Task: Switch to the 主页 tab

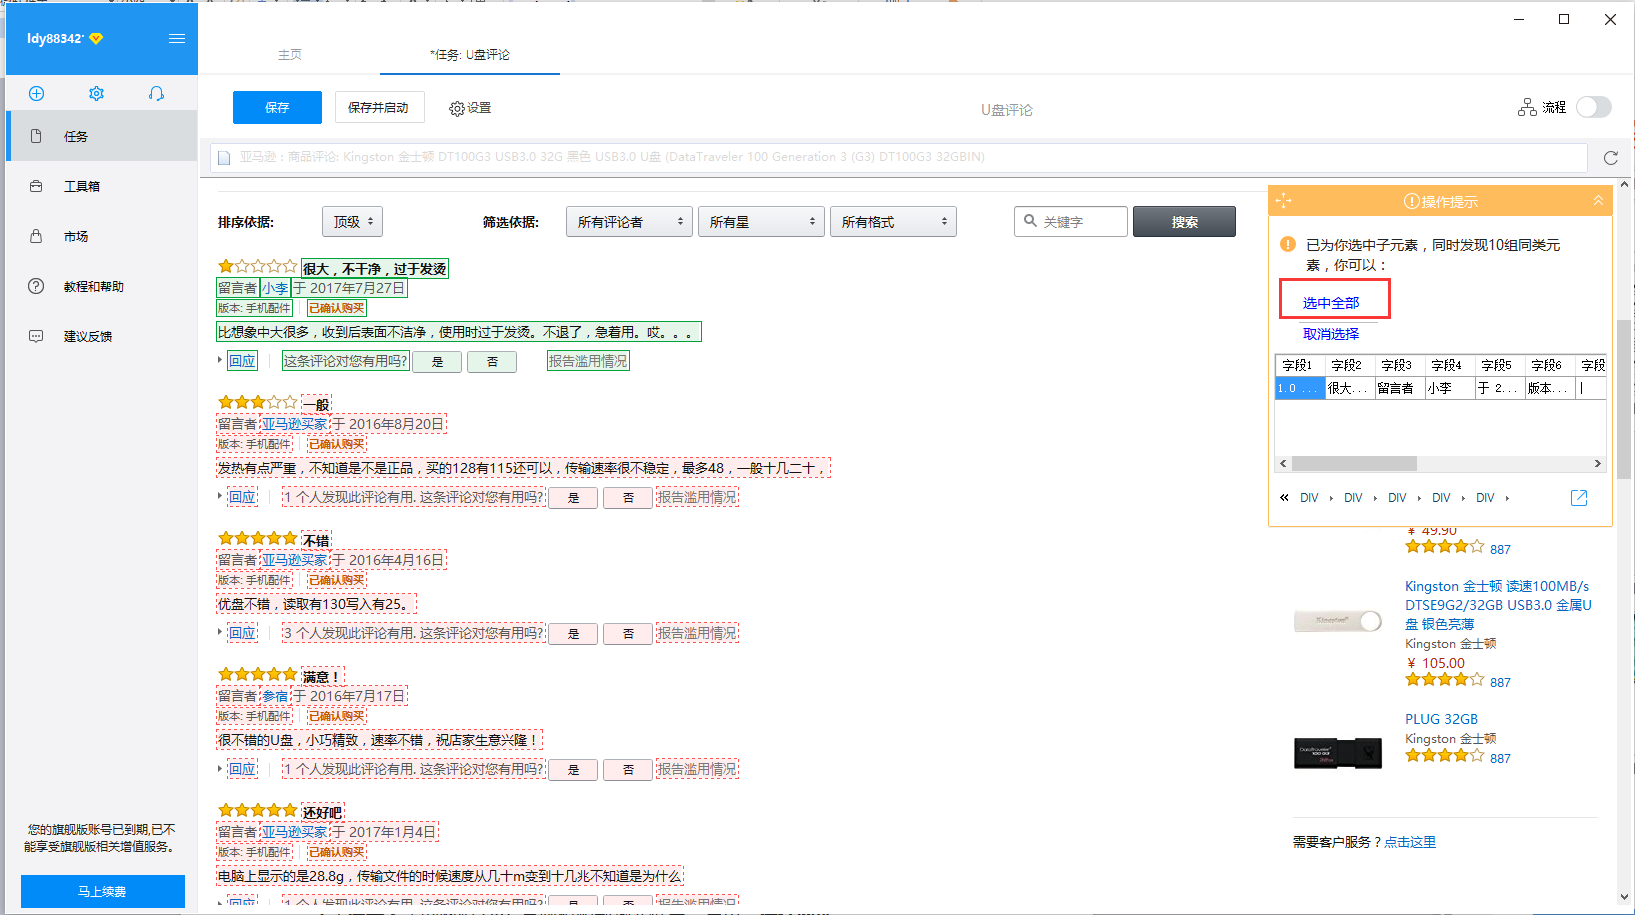Action: [290, 55]
